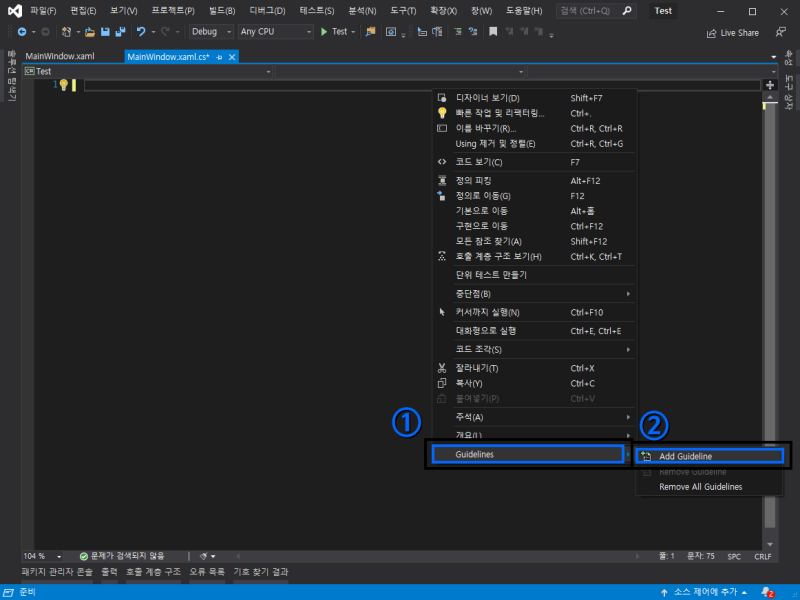Image resolution: width=800 pixels, height=600 pixels.
Task: Select 정의 피킹 context menu entry
Action: click(533, 181)
